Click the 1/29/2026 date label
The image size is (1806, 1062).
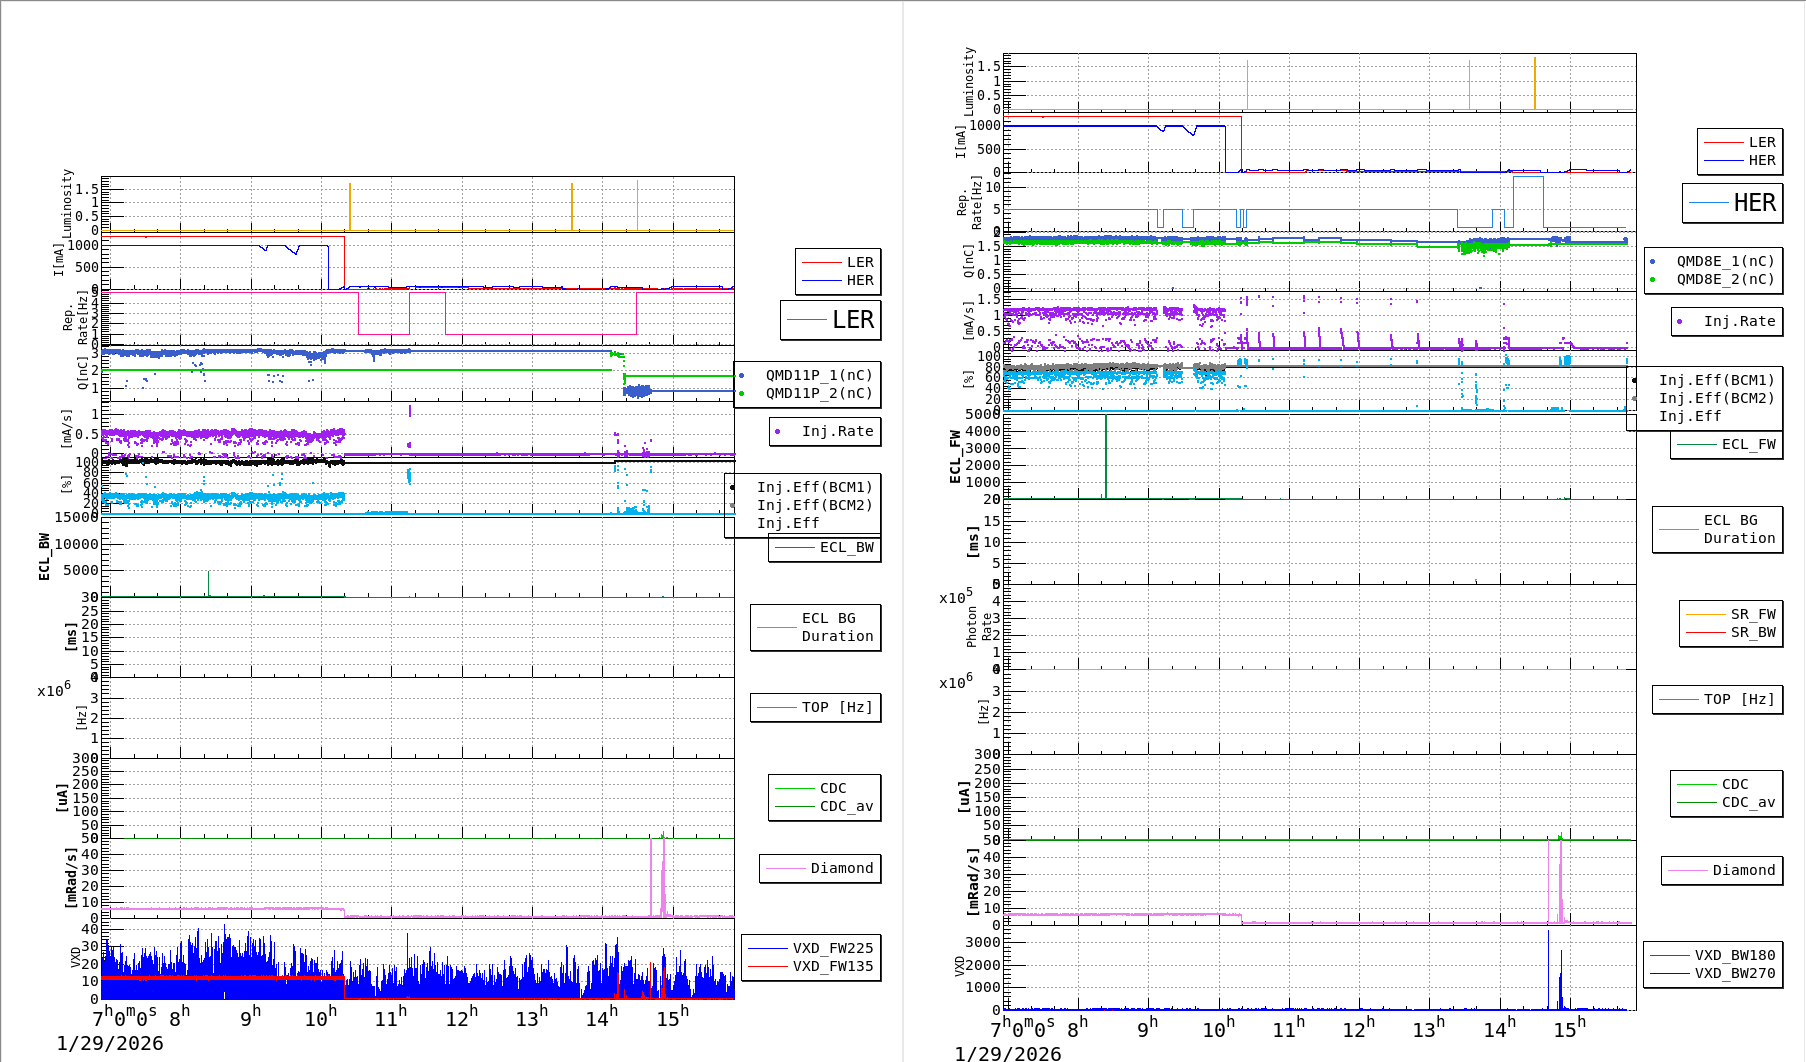point(110,1043)
